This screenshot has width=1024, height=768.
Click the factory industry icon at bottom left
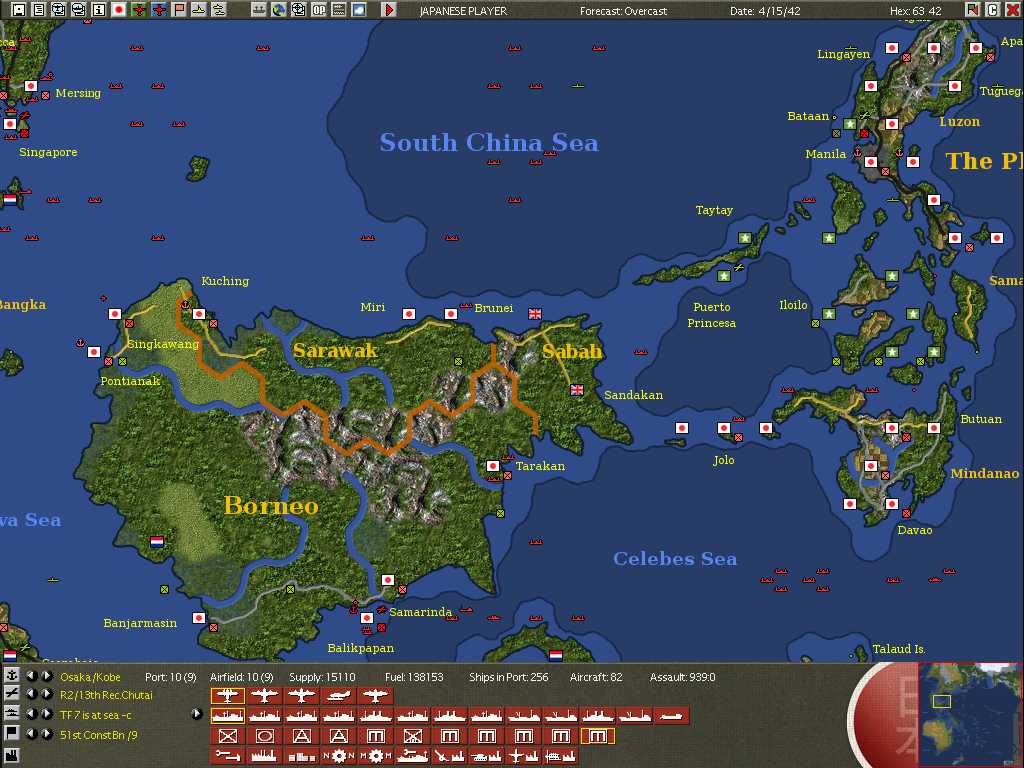[11, 757]
